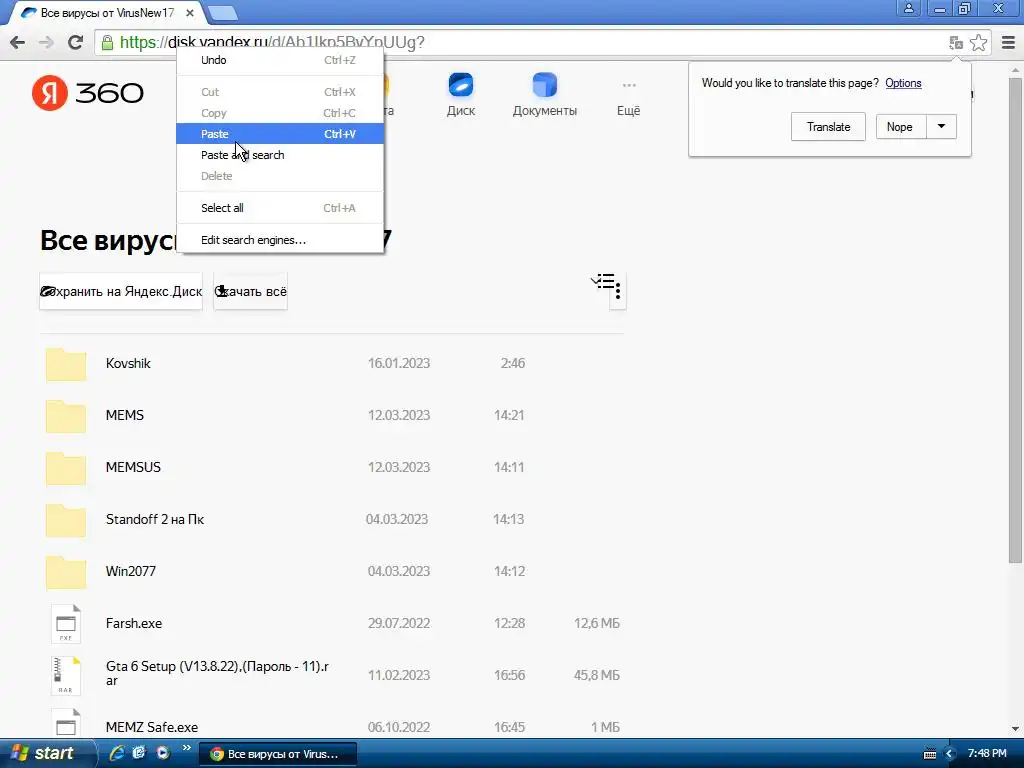Expand the quick launch overflow chevron
Screen dimensions: 1024x768
pyautogui.click(x=187, y=748)
